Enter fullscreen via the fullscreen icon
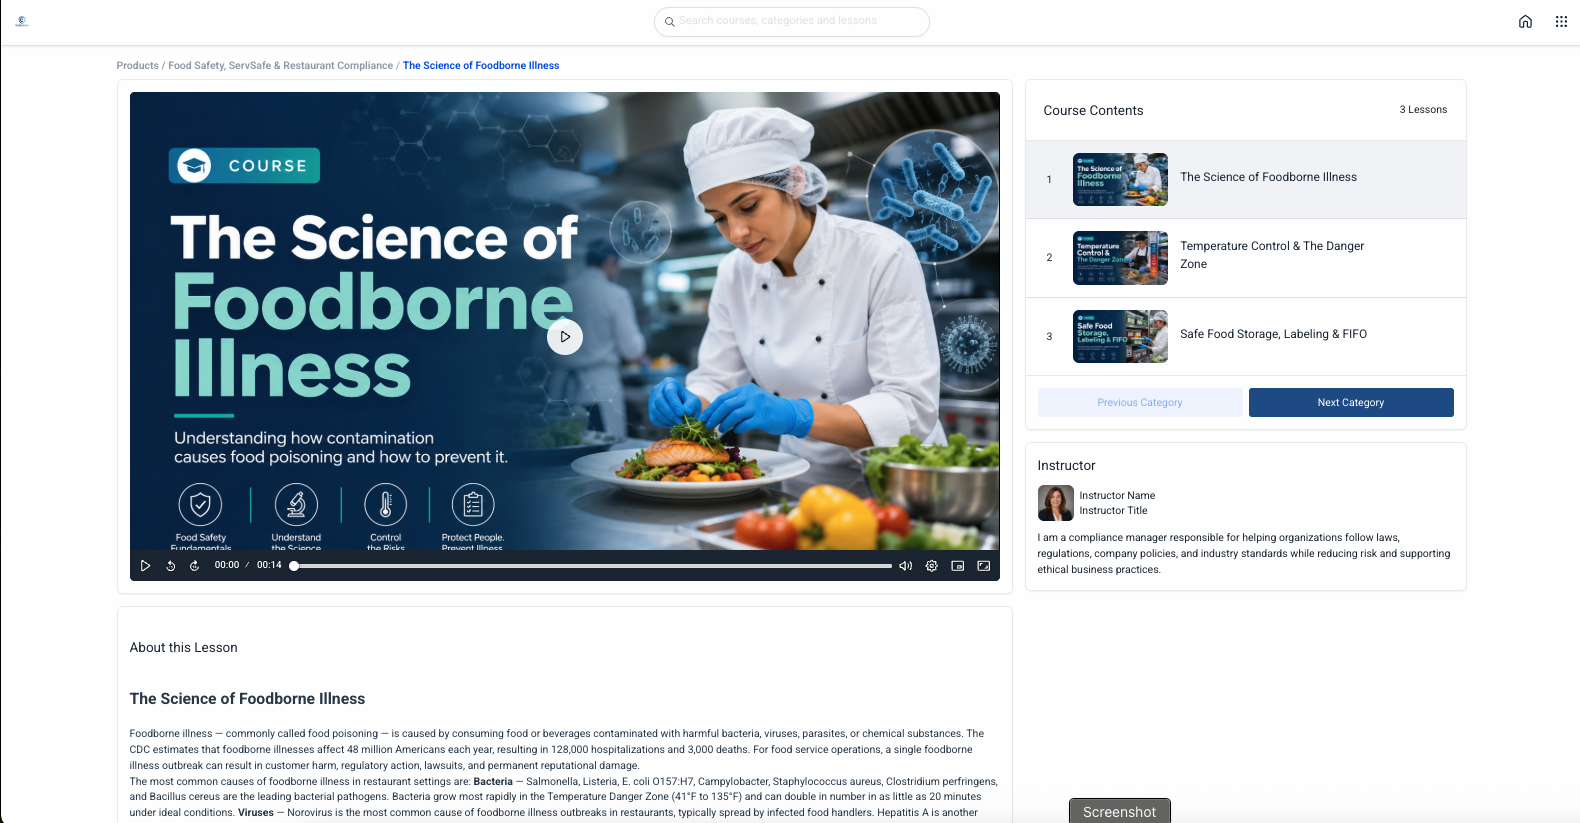 [984, 566]
